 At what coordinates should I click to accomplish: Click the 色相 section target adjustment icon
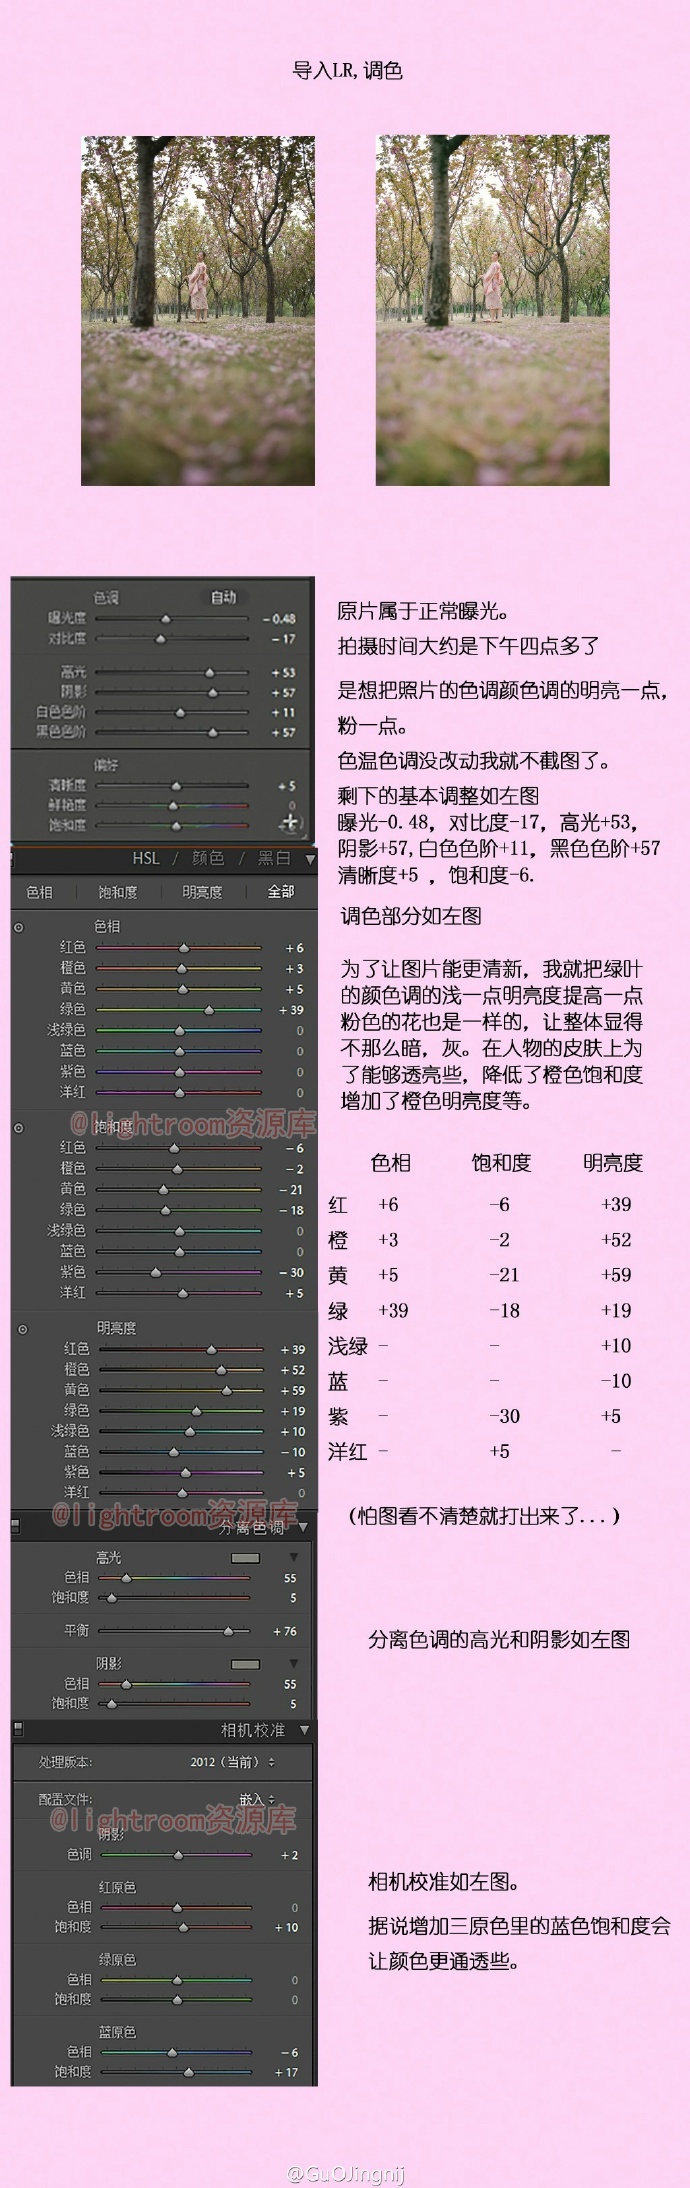[19, 927]
